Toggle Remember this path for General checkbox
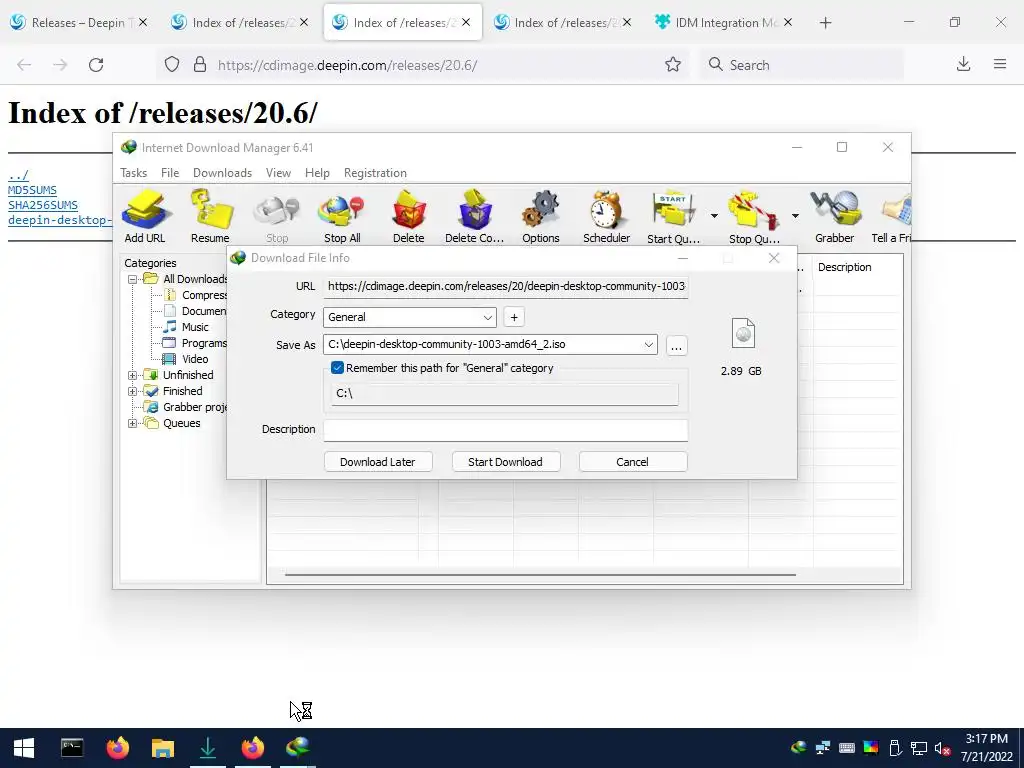Image resolution: width=1024 pixels, height=768 pixels. 337,368
